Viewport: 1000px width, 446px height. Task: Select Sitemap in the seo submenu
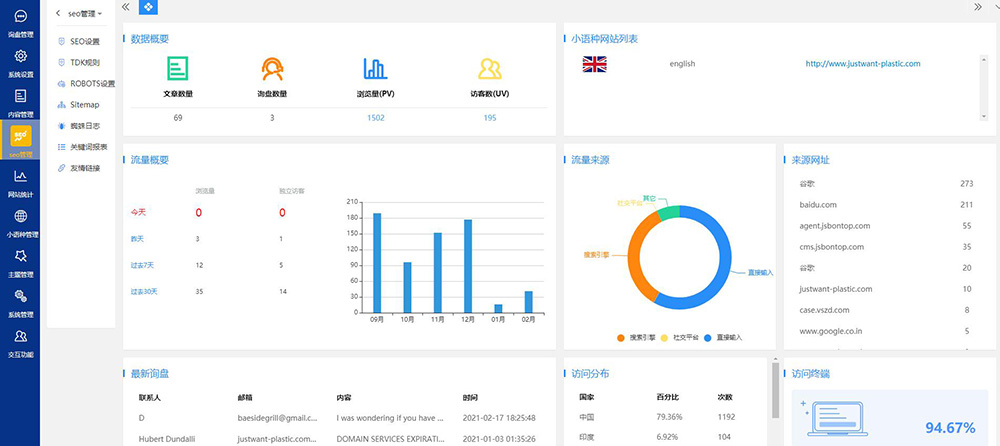pos(83,104)
